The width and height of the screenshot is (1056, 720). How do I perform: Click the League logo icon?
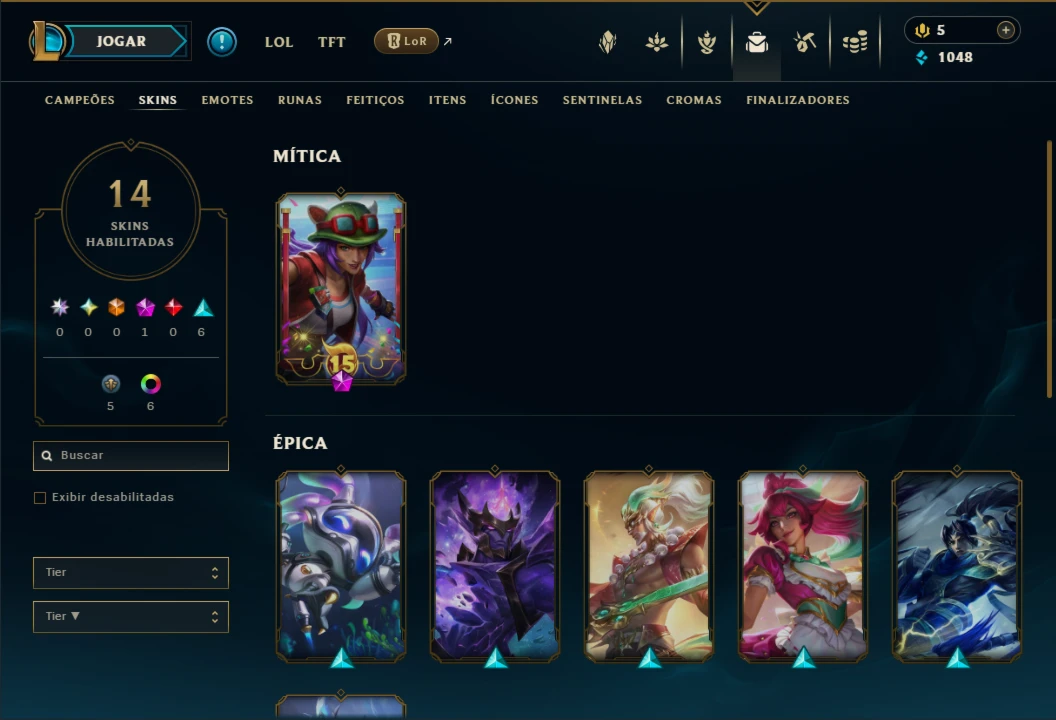click(x=47, y=41)
